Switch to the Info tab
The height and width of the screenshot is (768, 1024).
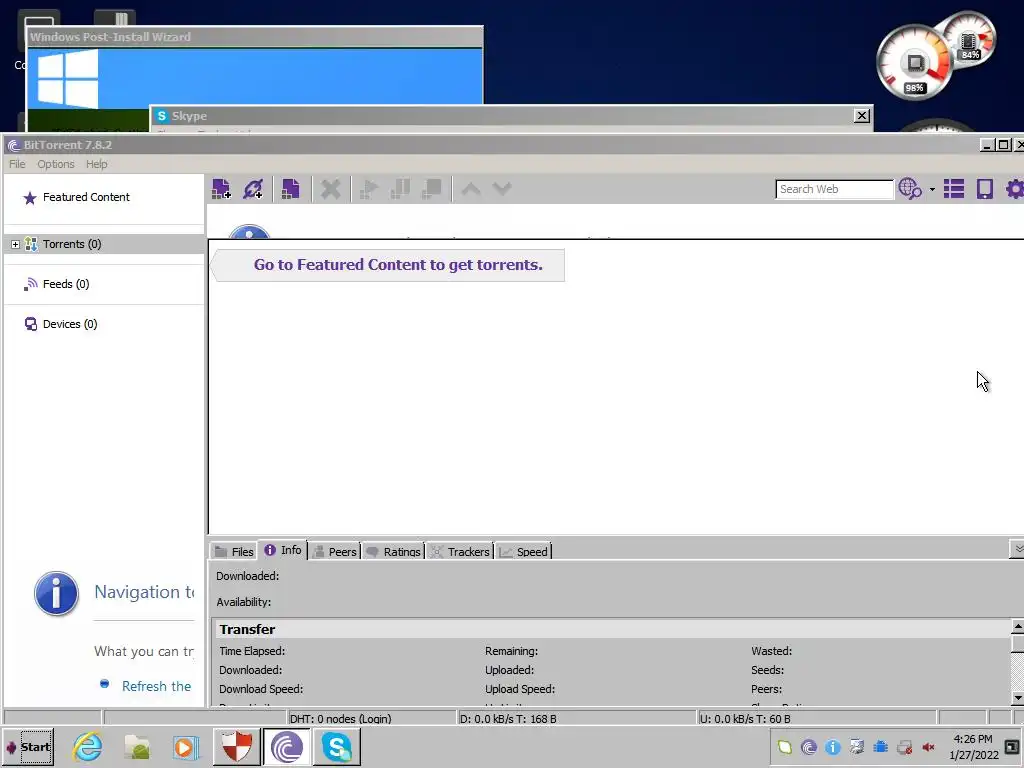click(x=283, y=551)
